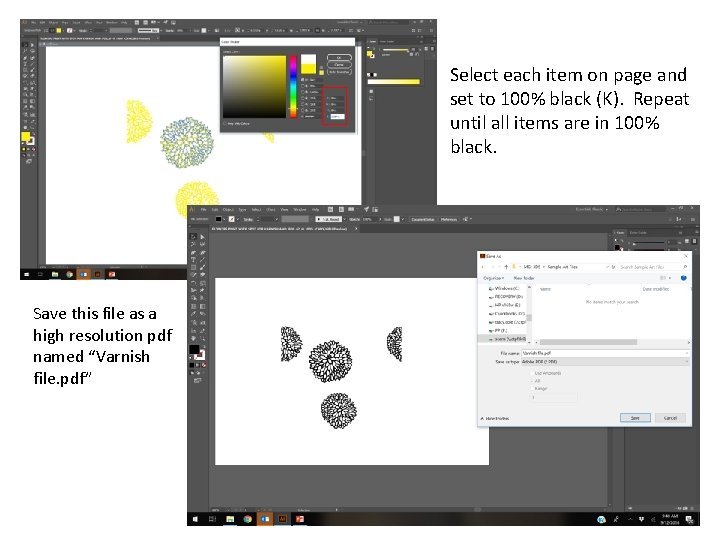Open the fill color dropdown in the control bar
720x540 pixels.
point(222,219)
